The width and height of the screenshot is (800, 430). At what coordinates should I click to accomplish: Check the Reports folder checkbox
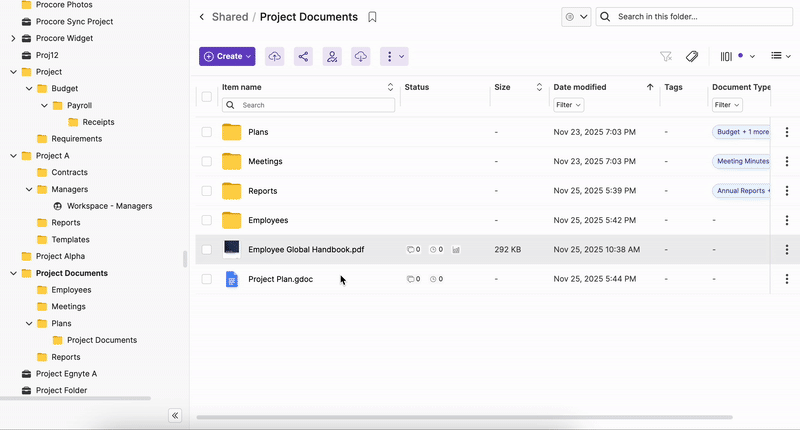pos(207,191)
